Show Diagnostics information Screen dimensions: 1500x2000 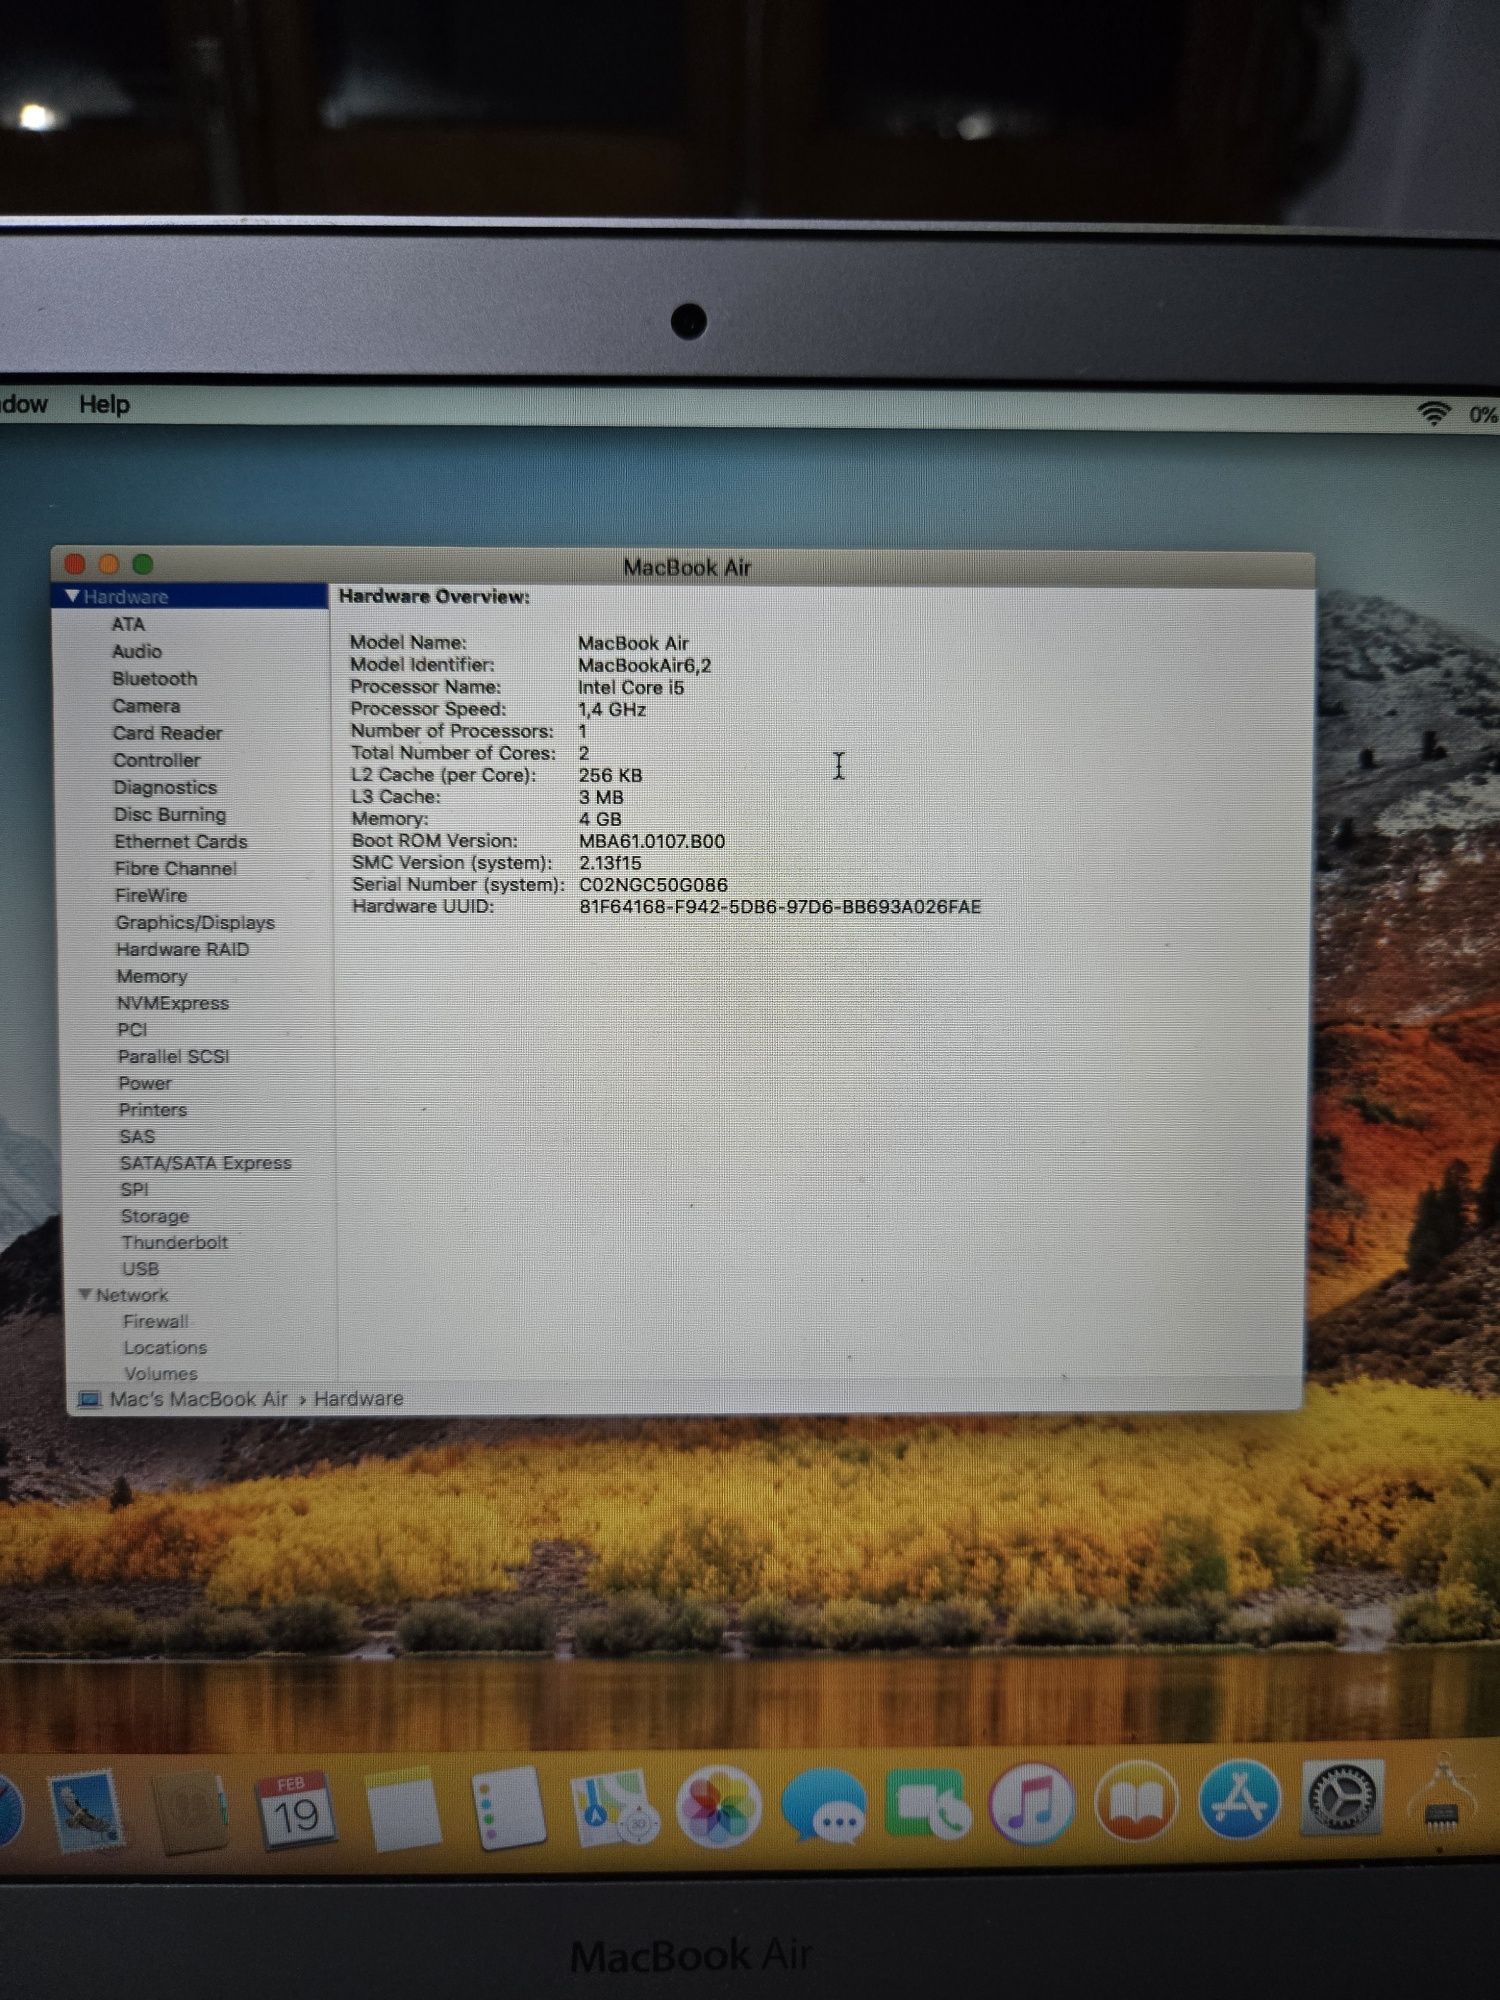(165, 787)
